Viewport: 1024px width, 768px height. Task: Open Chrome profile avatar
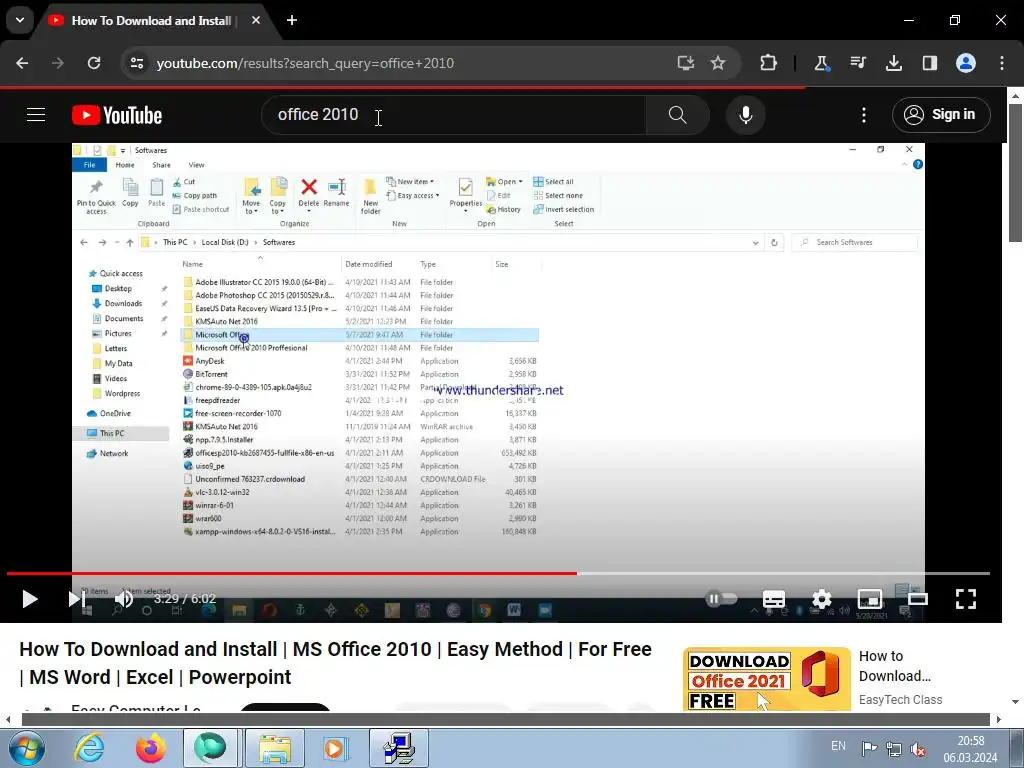pyautogui.click(x=966, y=63)
